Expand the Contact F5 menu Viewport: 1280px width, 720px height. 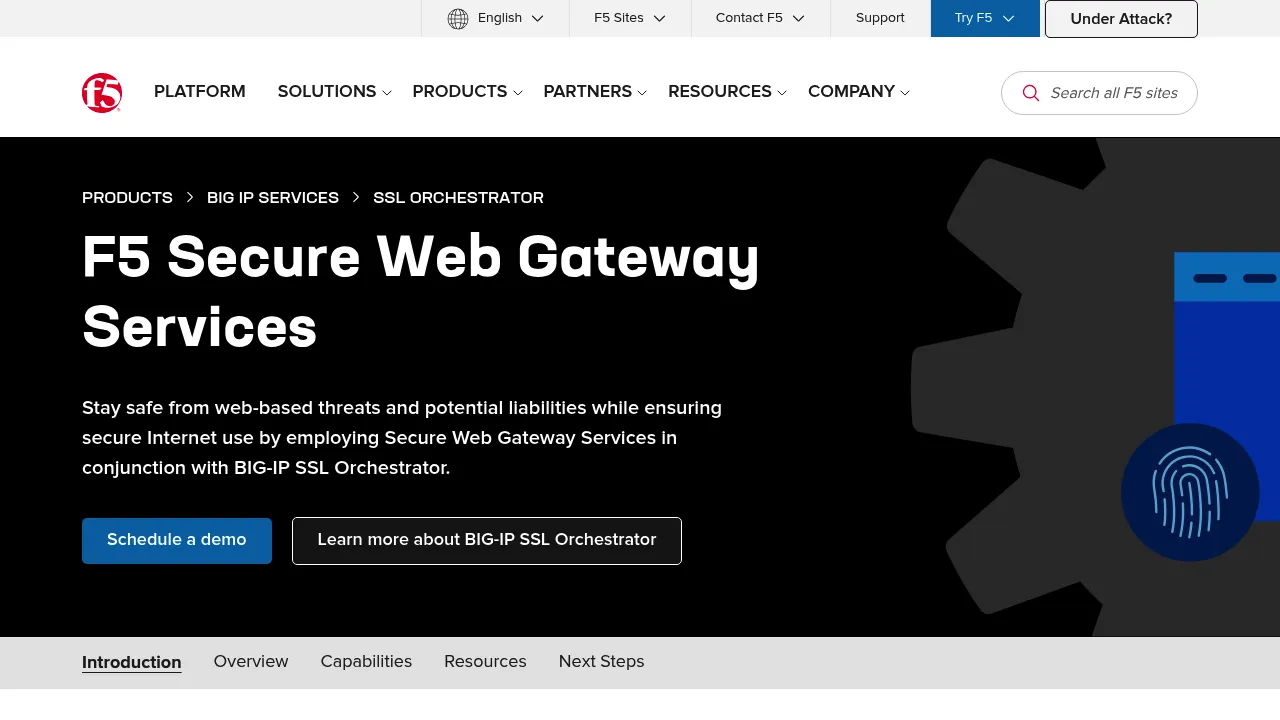760,18
